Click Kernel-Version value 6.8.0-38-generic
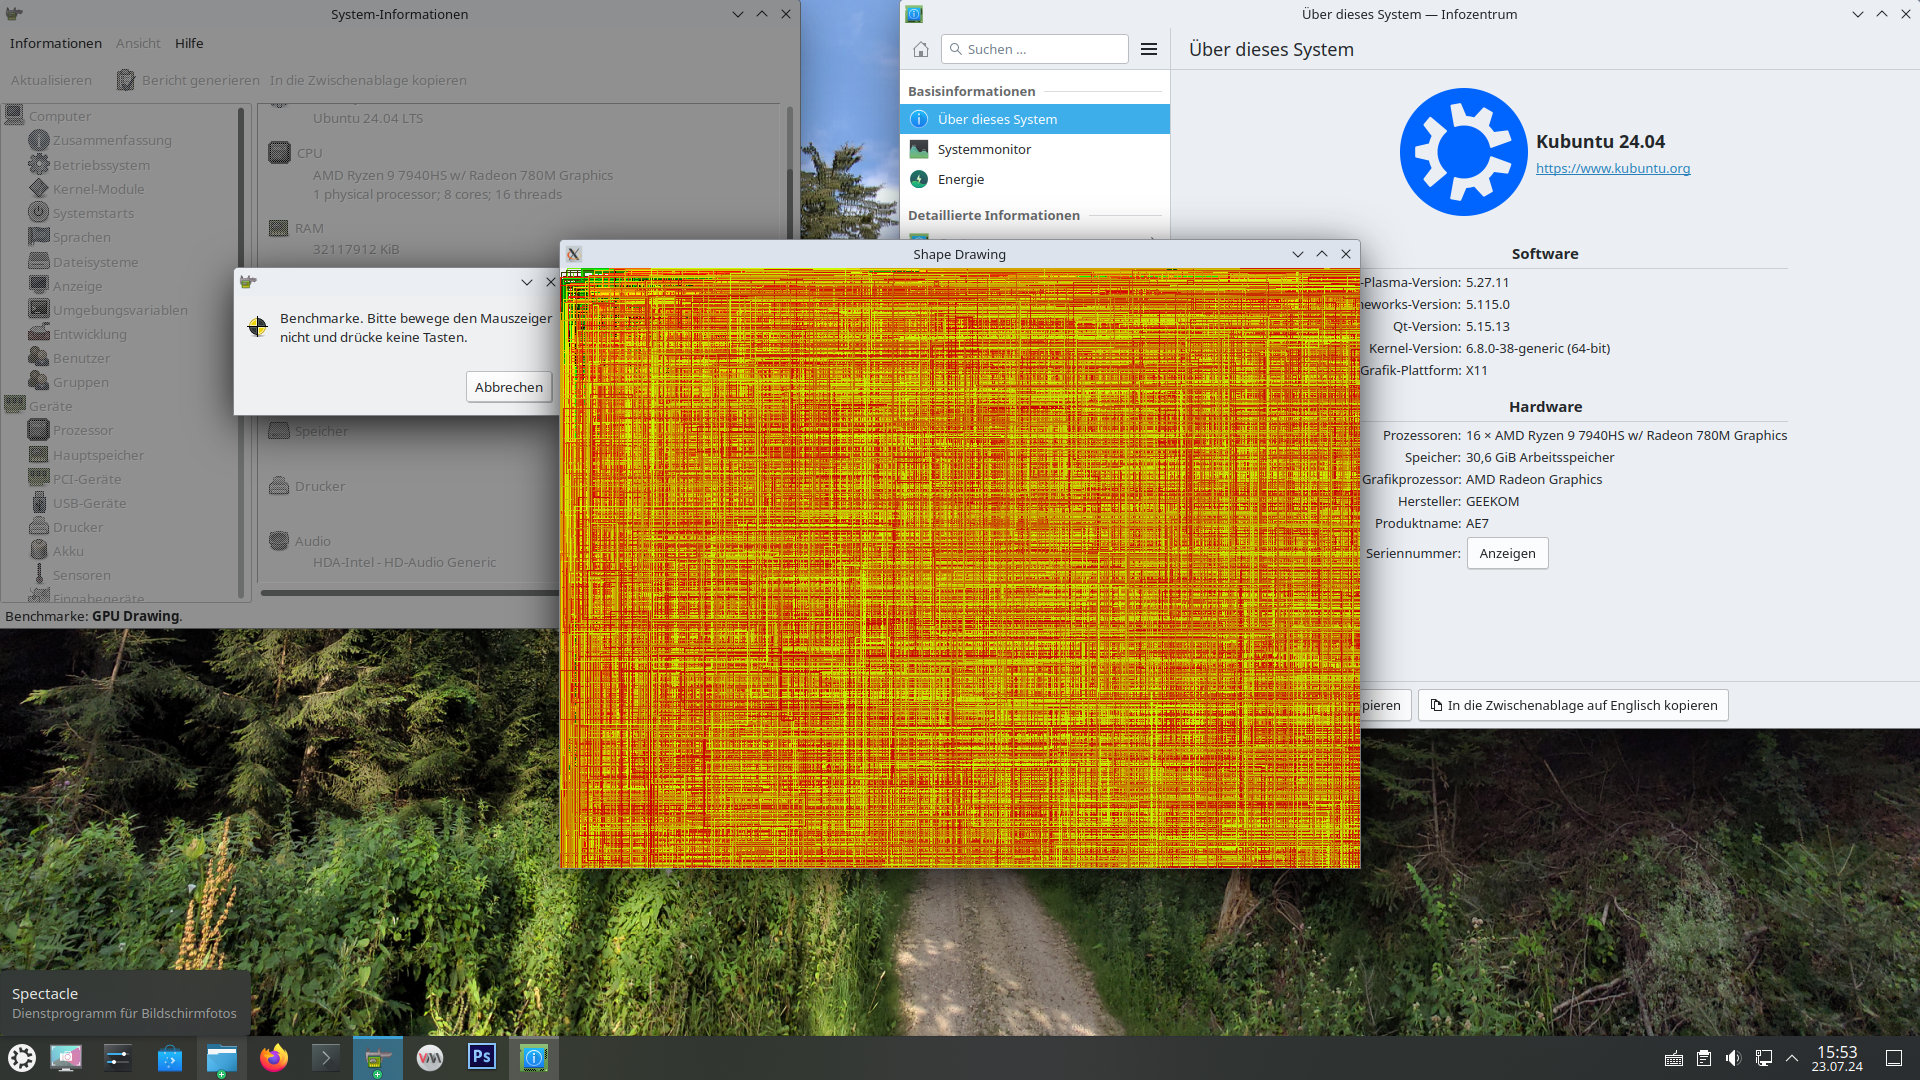The height and width of the screenshot is (1080, 1920). 1538,348
